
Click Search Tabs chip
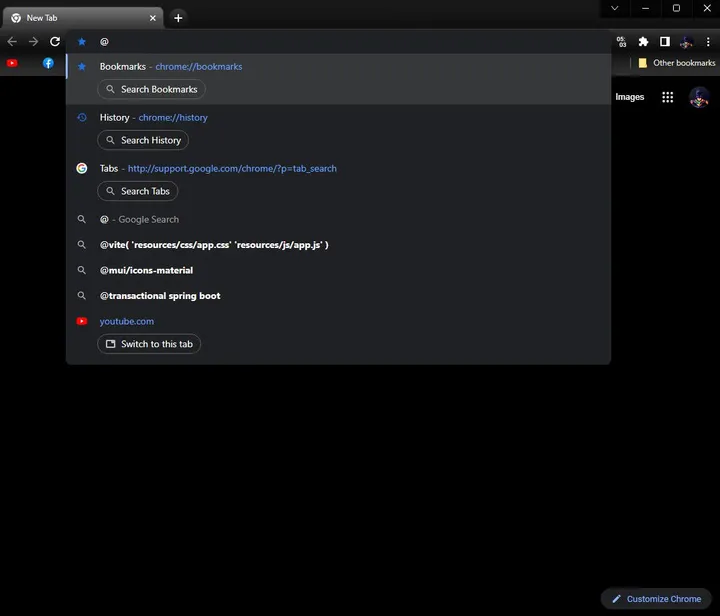coord(137,191)
